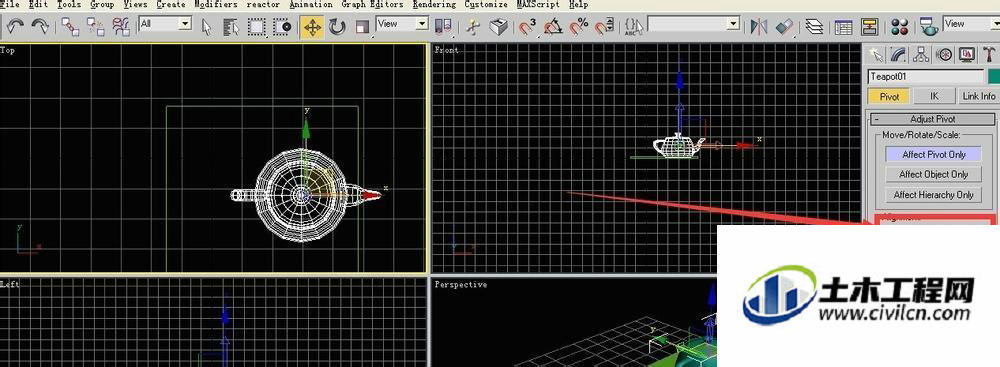1000x367 pixels.
Task: Click the Undo arrow icon
Action: coord(15,27)
